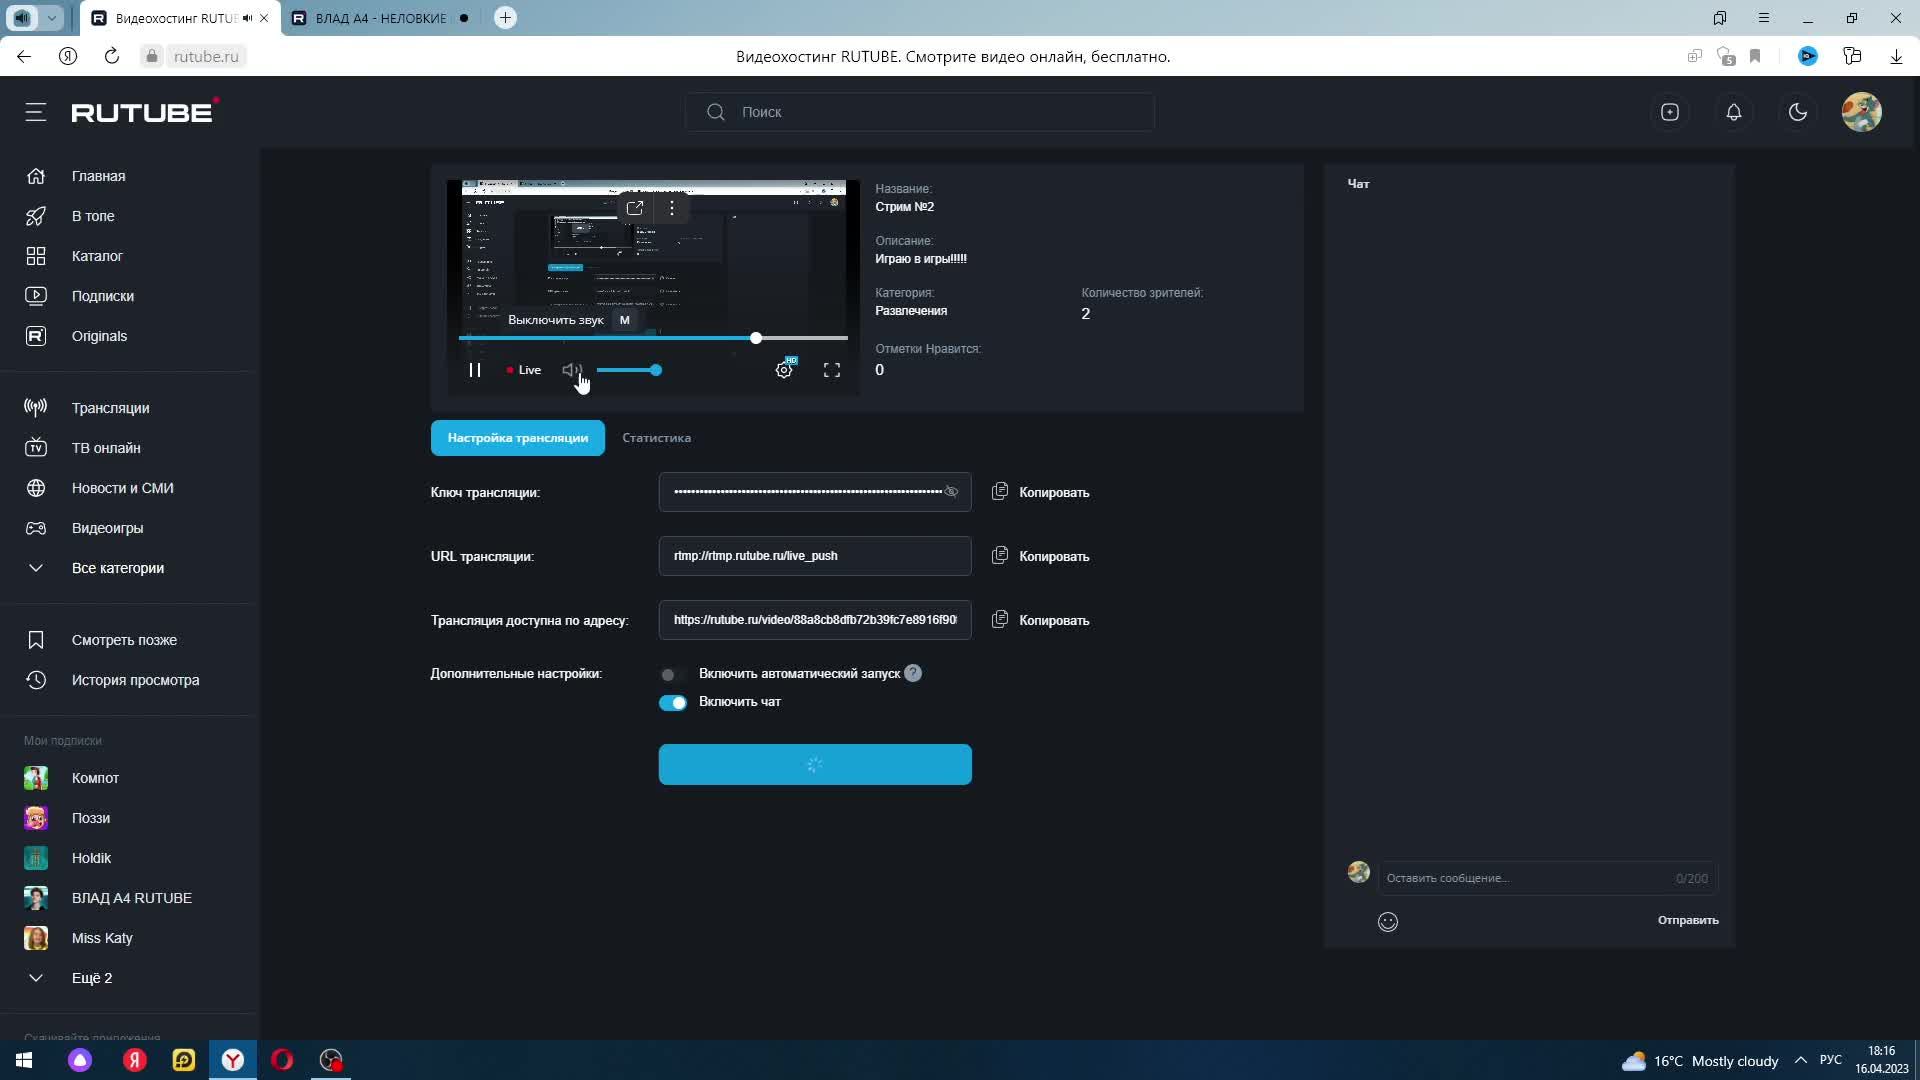Enable automatic start toggle
Viewport: 1920px width, 1080px height.
click(672, 674)
